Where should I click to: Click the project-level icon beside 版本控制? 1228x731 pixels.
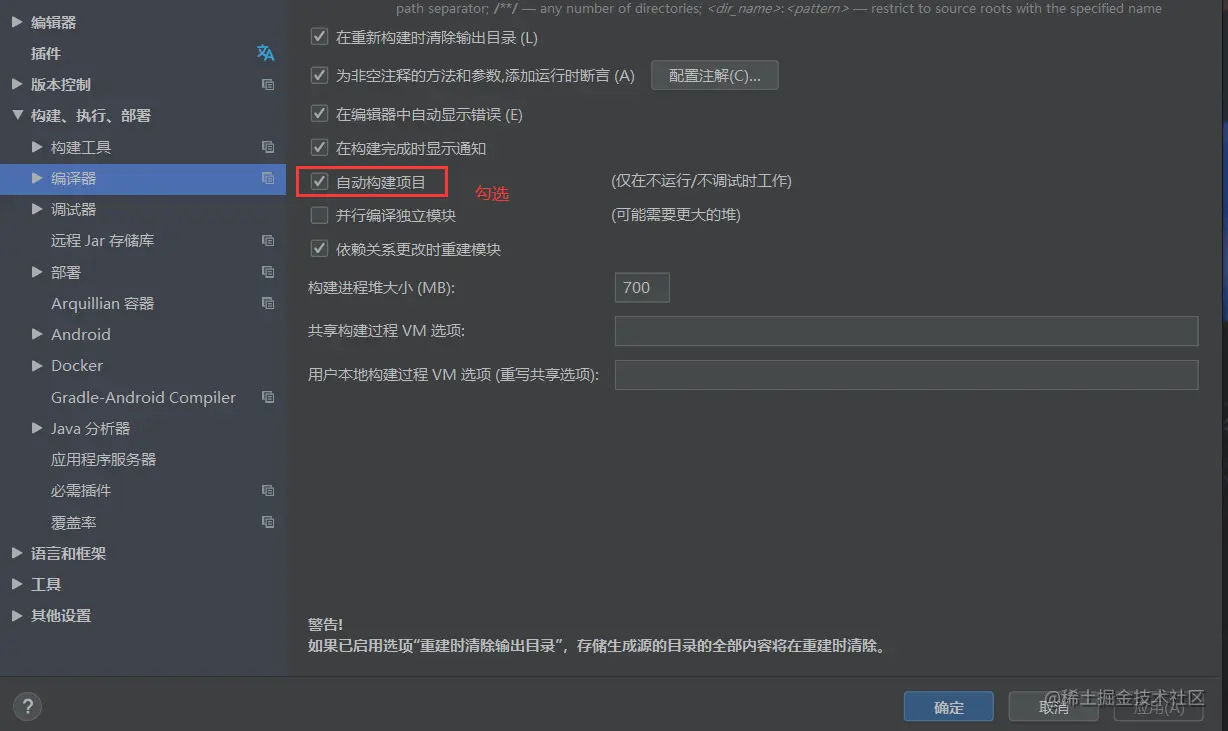268,85
